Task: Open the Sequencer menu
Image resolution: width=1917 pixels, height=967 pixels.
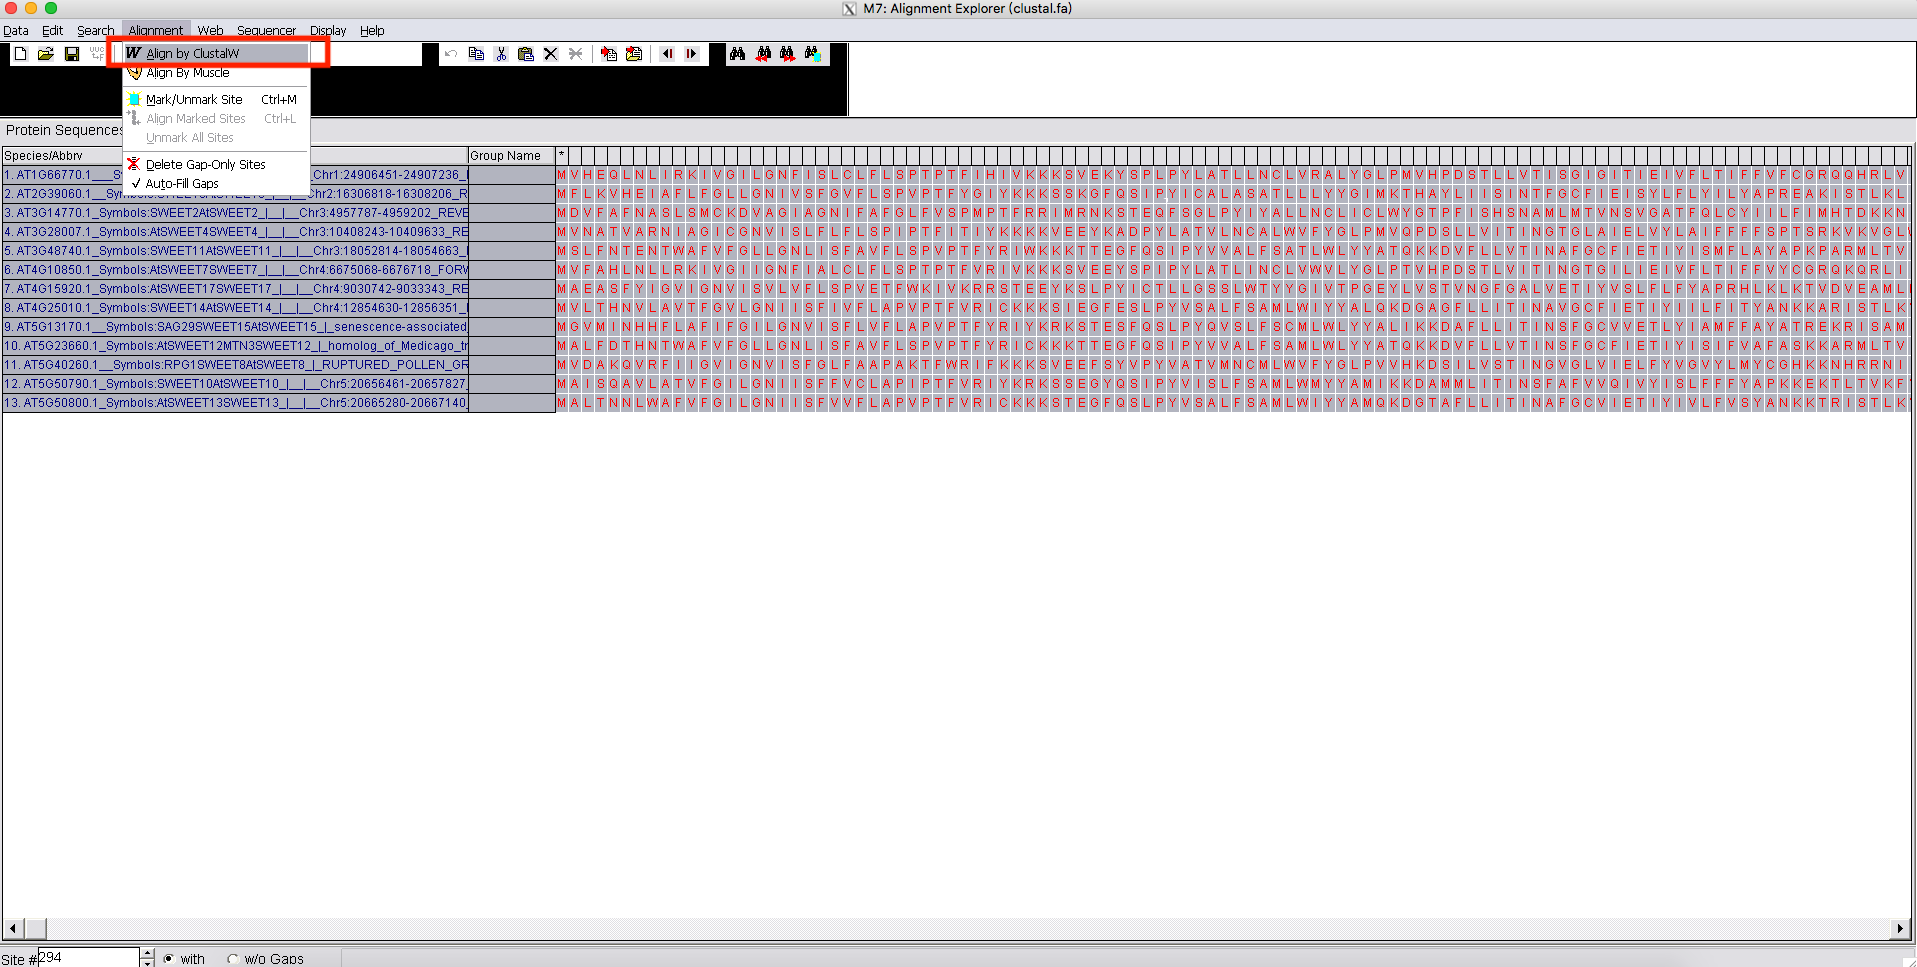Action: pos(266,31)
